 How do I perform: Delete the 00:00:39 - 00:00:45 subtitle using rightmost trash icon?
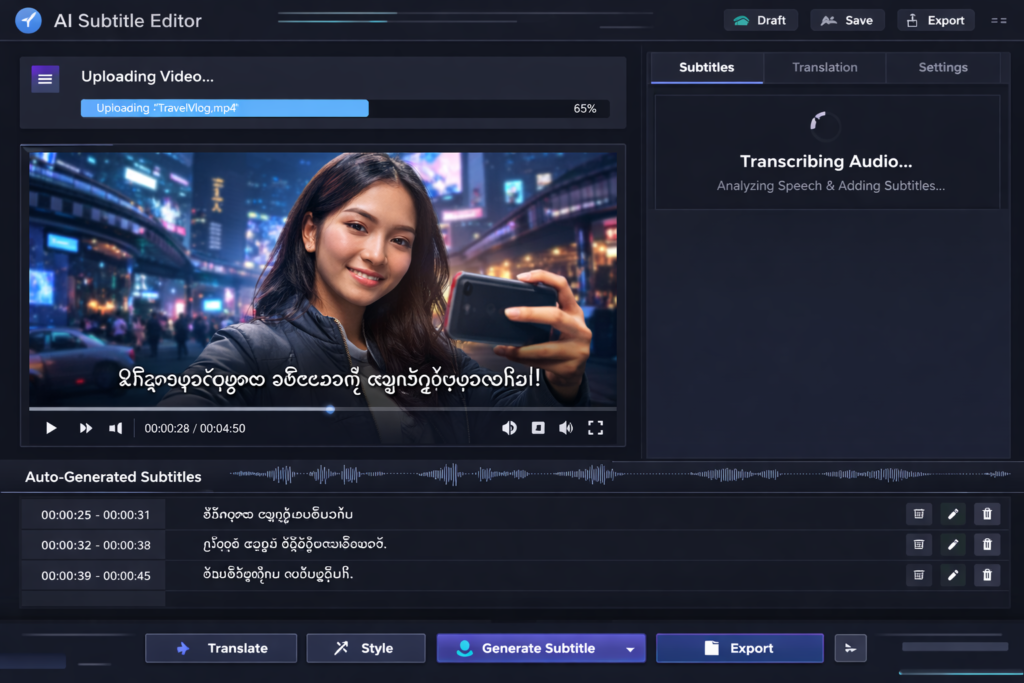[987, 575]
